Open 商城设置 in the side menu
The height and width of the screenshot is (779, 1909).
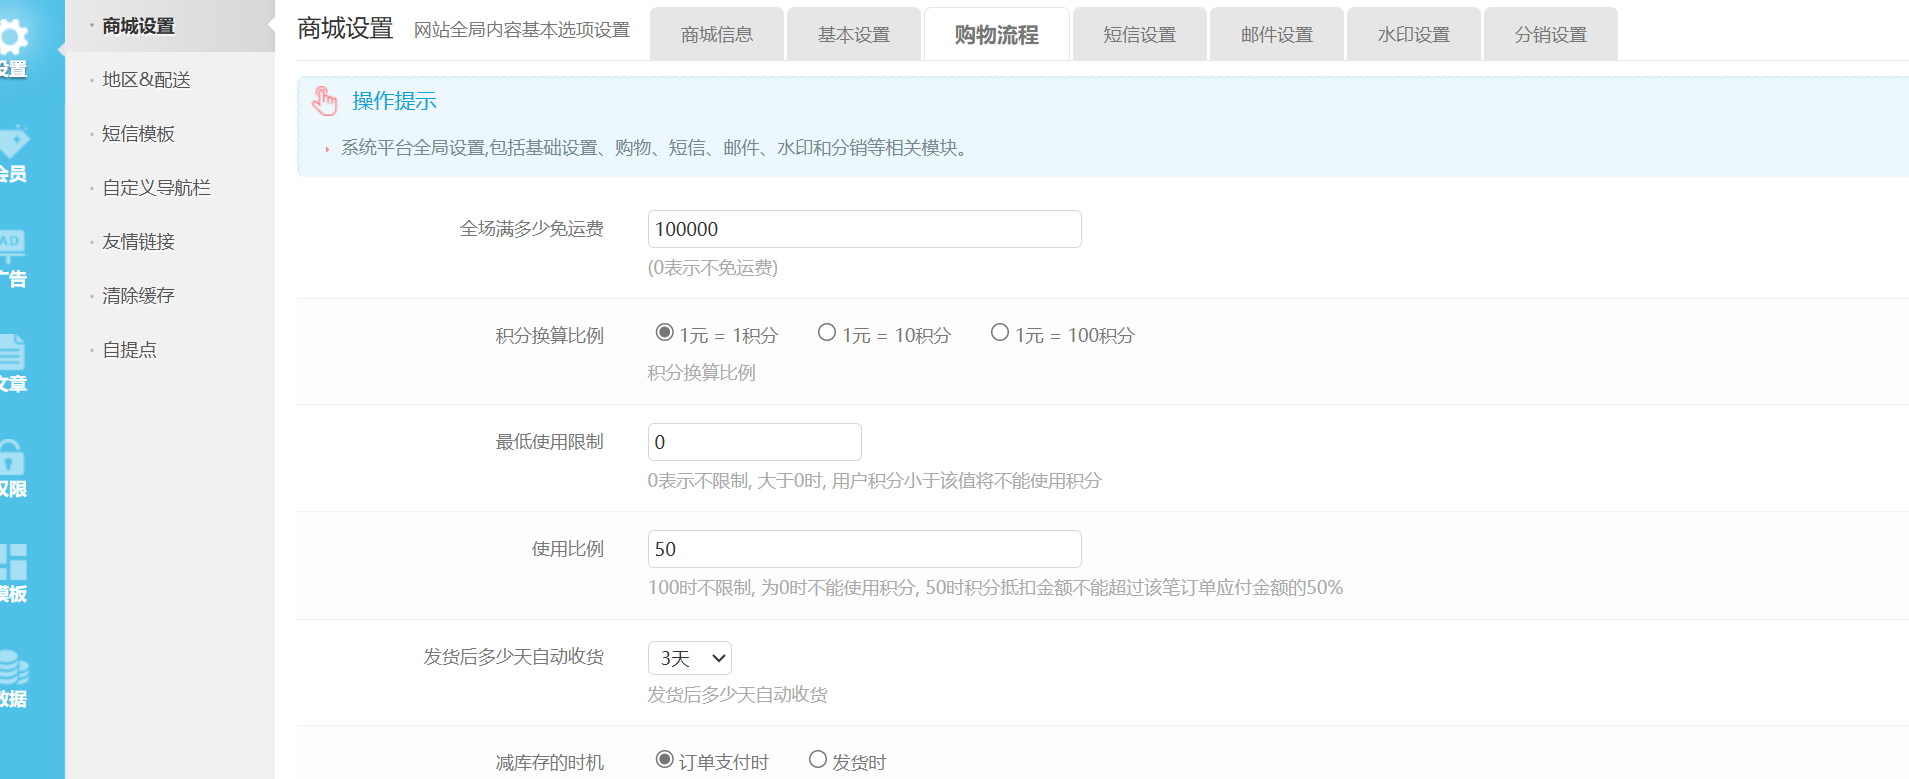click(139, 26)
